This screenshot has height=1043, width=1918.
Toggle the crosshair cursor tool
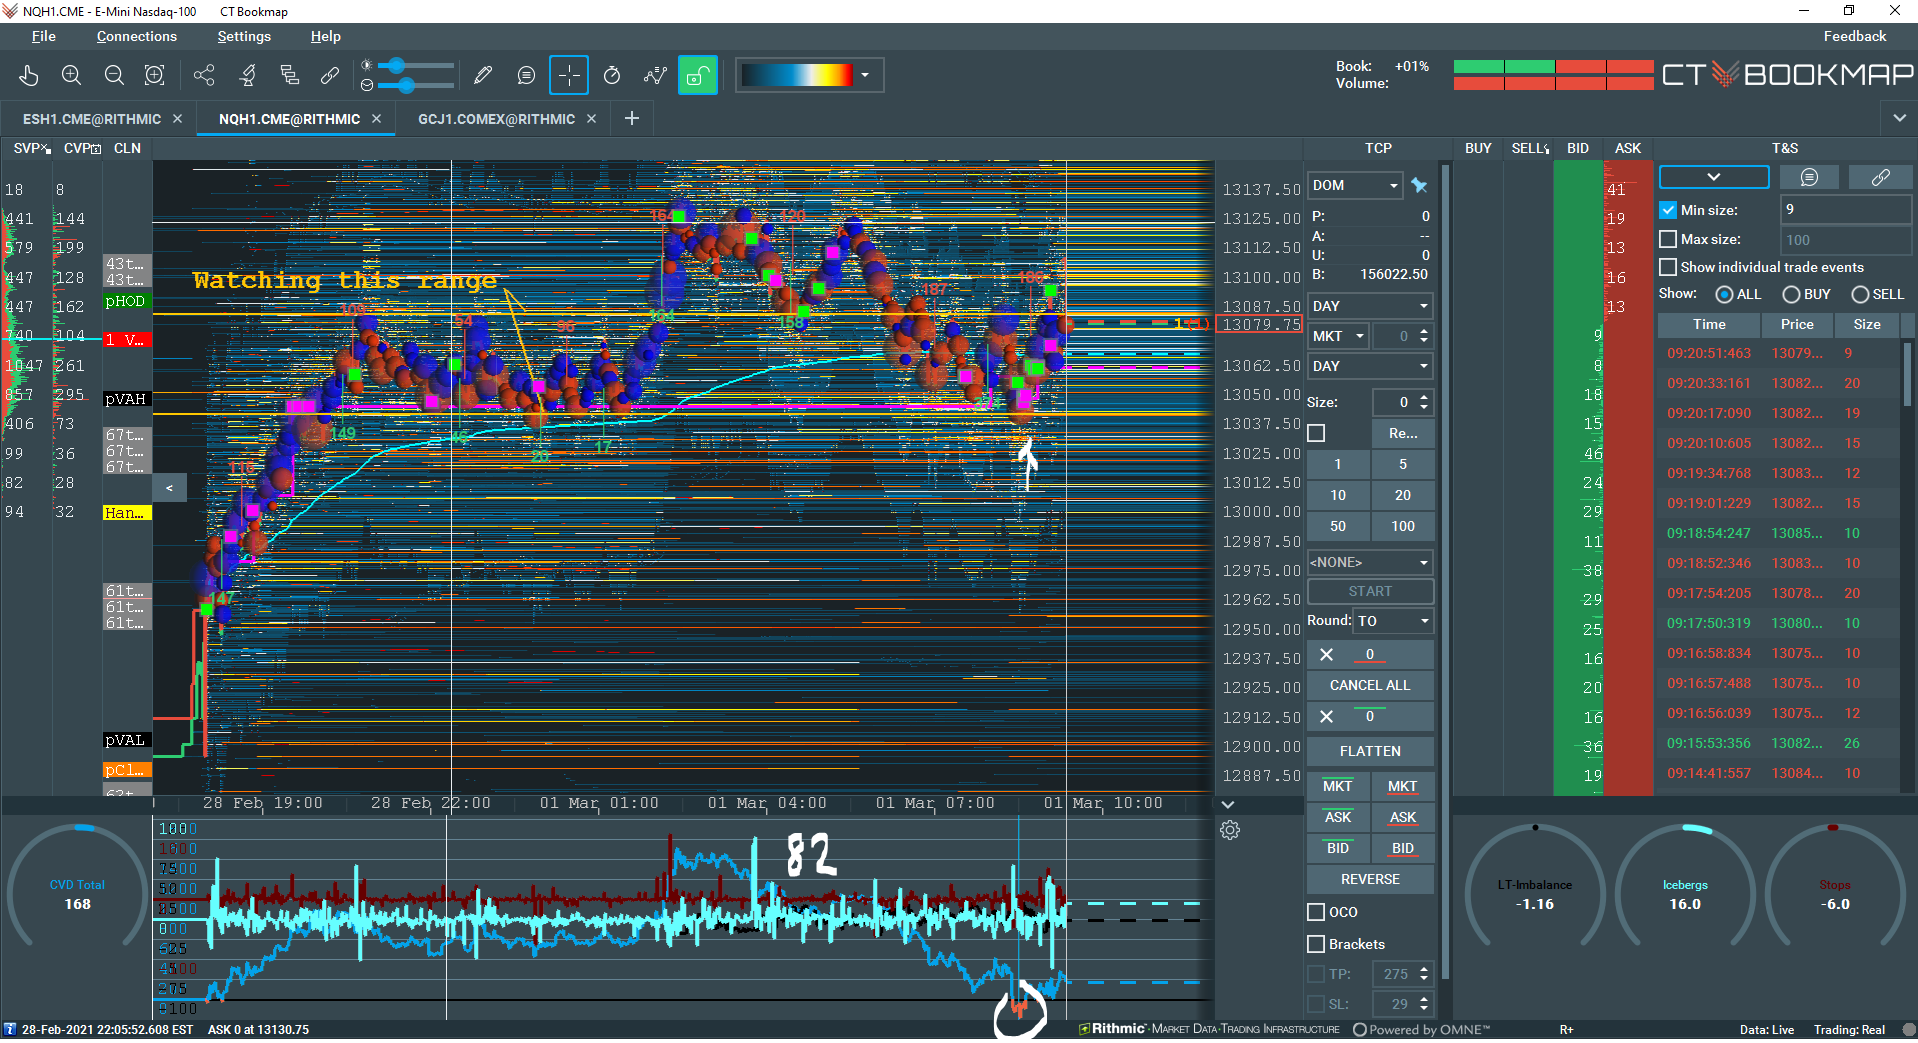coord(569,75)
